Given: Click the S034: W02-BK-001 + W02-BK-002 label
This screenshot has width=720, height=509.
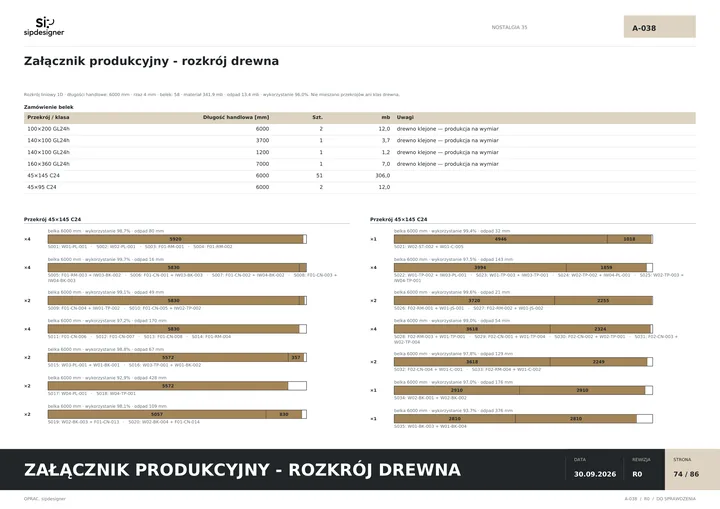Looking at the screenshot, I should coord(430,398).
